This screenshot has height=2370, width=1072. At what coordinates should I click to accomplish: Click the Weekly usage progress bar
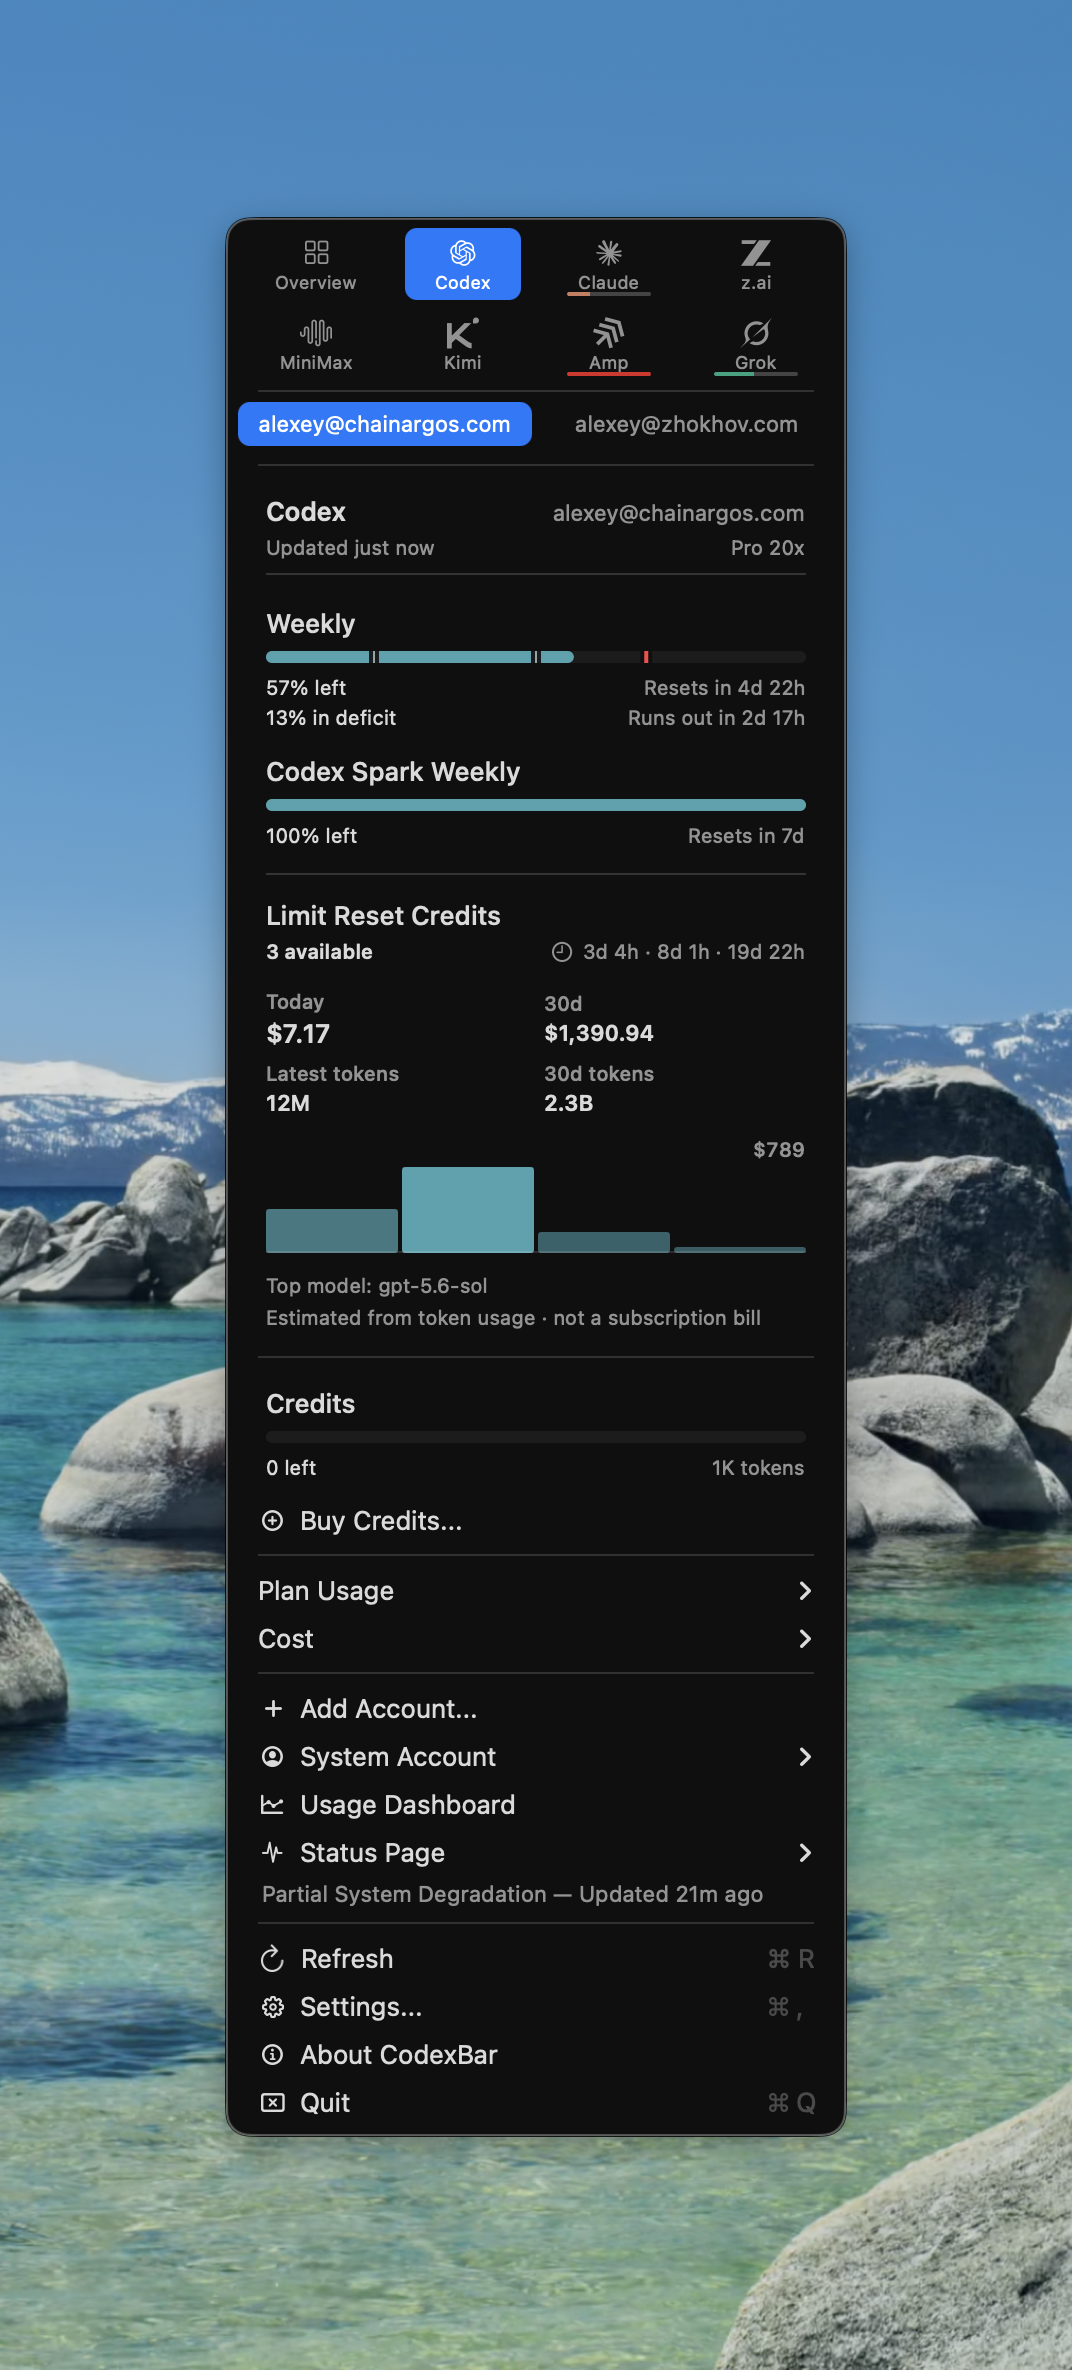point(536,657)
